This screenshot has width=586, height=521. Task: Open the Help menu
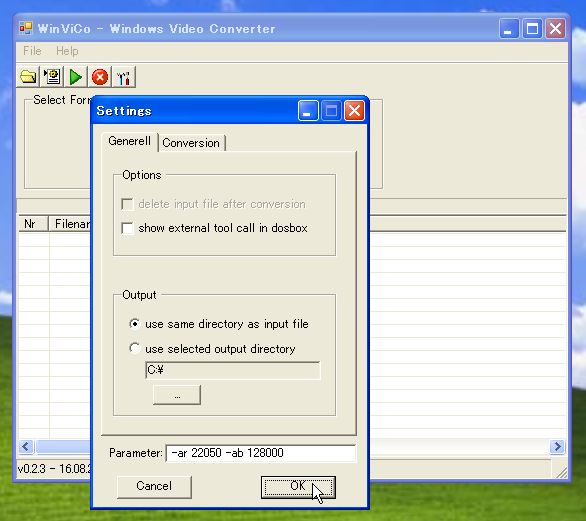[x=67, y=51]
